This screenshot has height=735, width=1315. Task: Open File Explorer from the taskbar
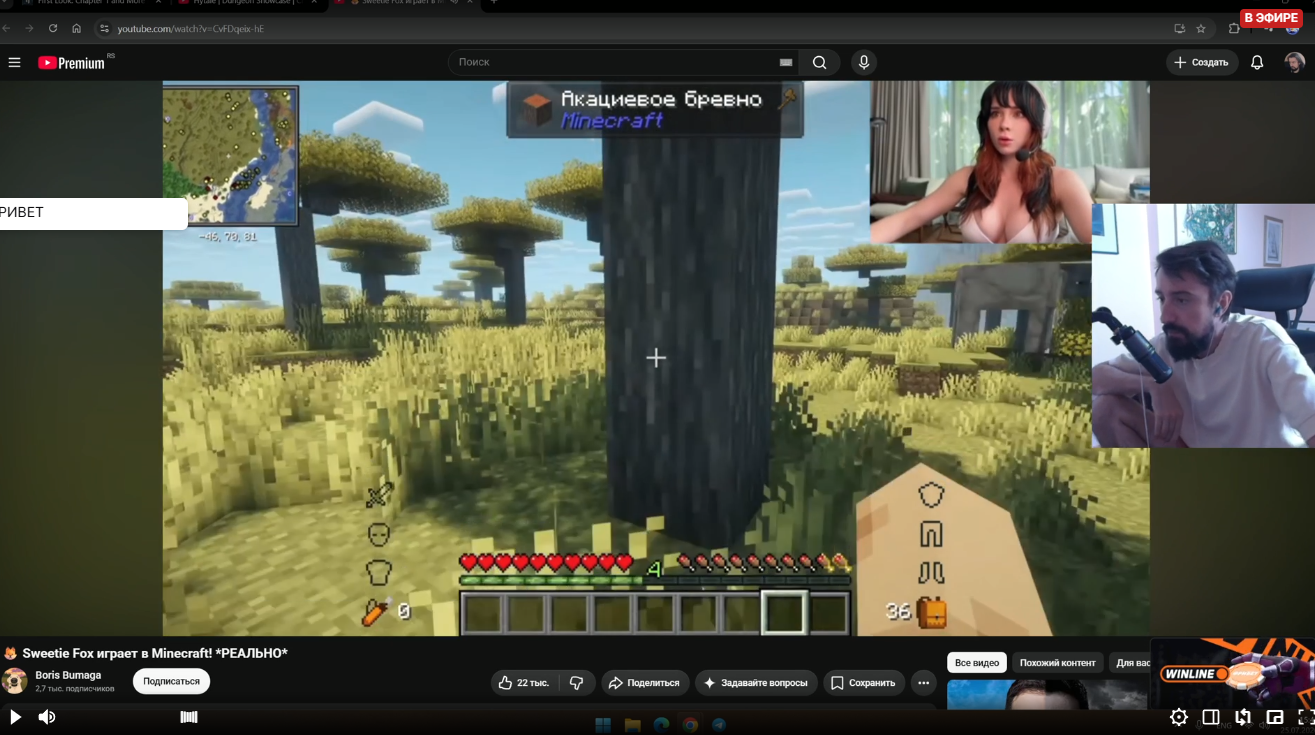[632, 725]
